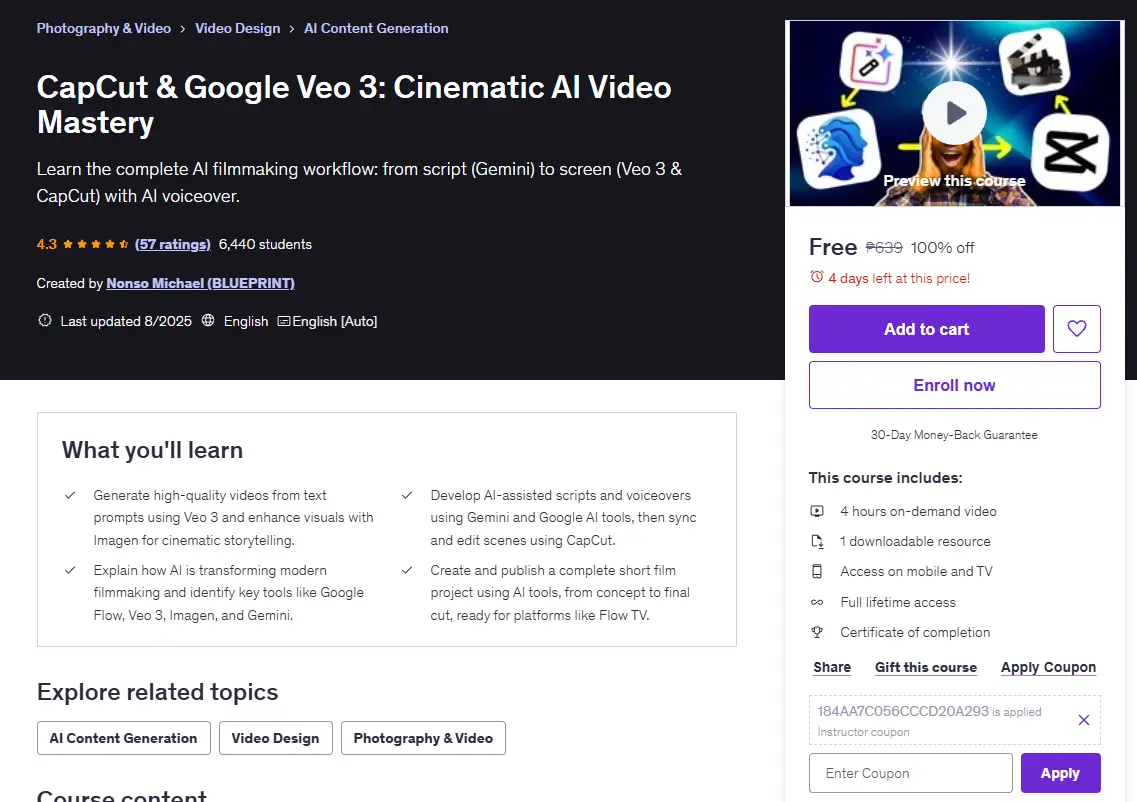Click Preview this course caption
This screenshot has height=802, width=1137.
coord(954,181)
